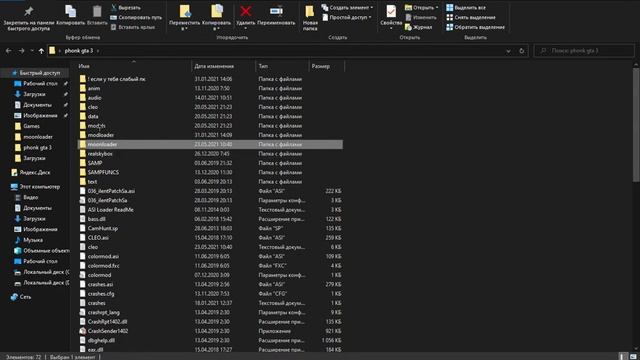
Task: Sort by Дата изменения column header
Action: pyautogui.click(x=224, y=66)
